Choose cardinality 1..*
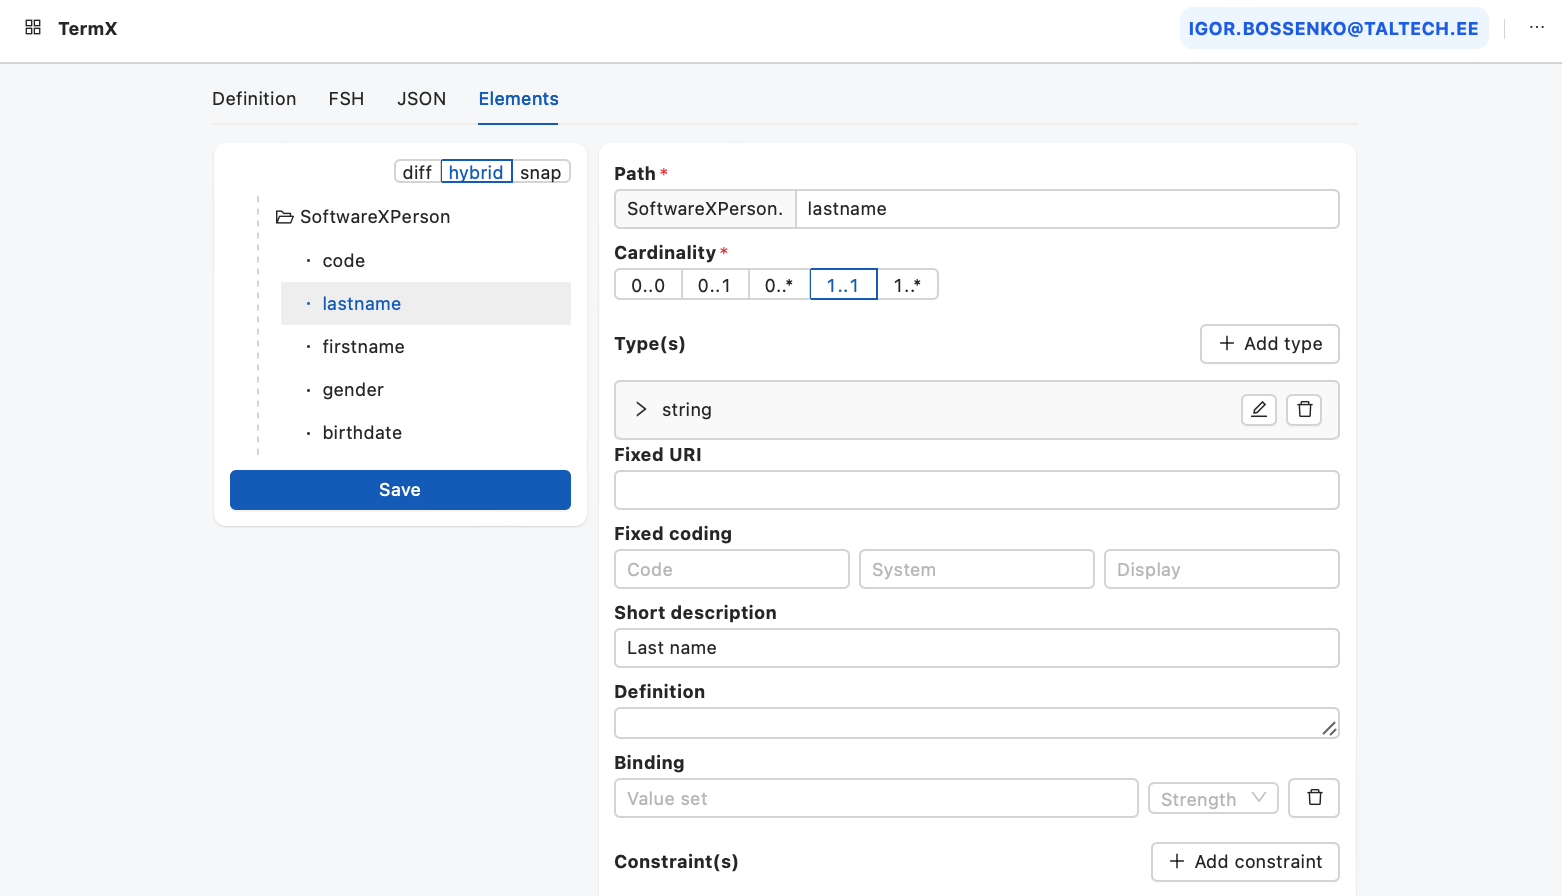This screenshot has width=1562, height=896. tap(907, 285)
